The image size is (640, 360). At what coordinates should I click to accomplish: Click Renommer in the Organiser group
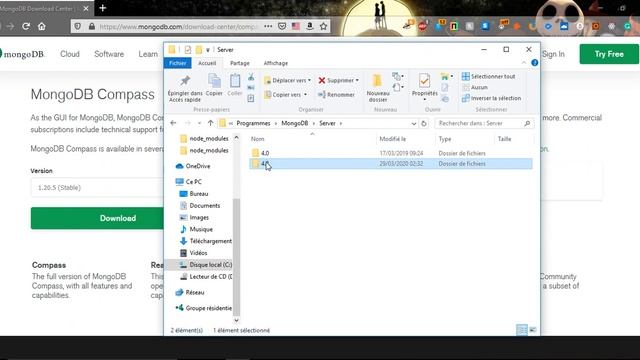(336, 95)
